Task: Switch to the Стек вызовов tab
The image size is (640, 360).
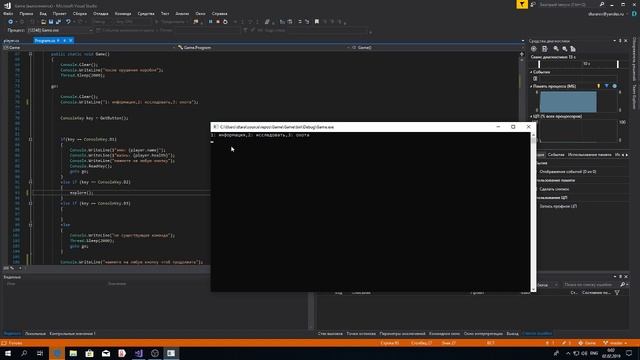Action: point(330,333)
